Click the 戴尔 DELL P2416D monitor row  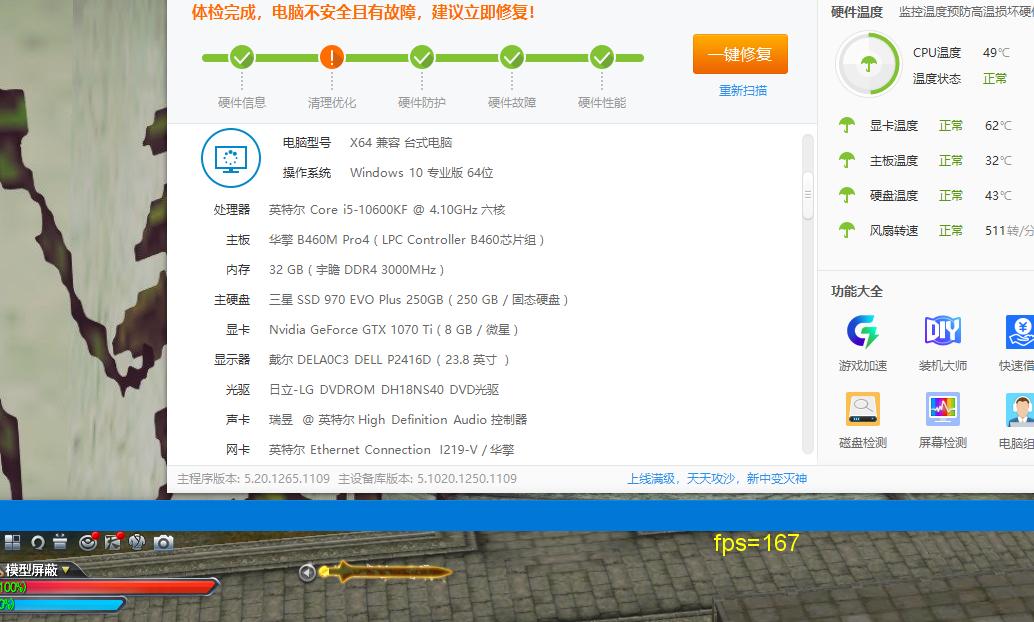pos(361,359)
